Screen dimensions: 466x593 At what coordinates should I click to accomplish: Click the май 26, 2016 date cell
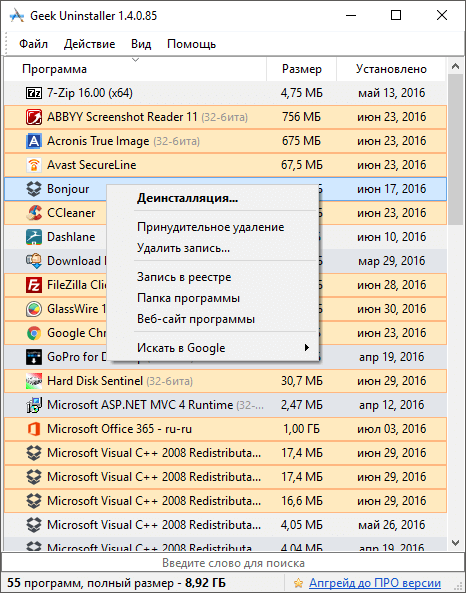click(x=391, y=525)
